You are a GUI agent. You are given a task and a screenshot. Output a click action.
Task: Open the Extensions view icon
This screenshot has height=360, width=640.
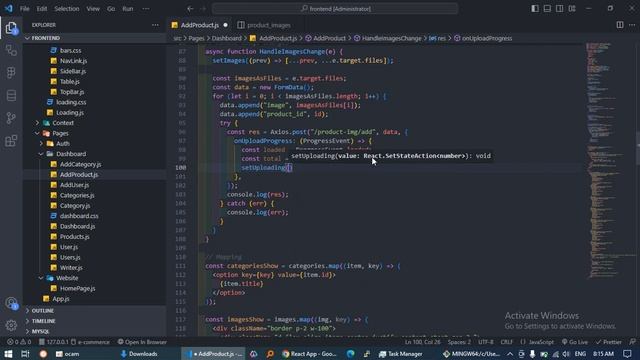click(11, 140)
